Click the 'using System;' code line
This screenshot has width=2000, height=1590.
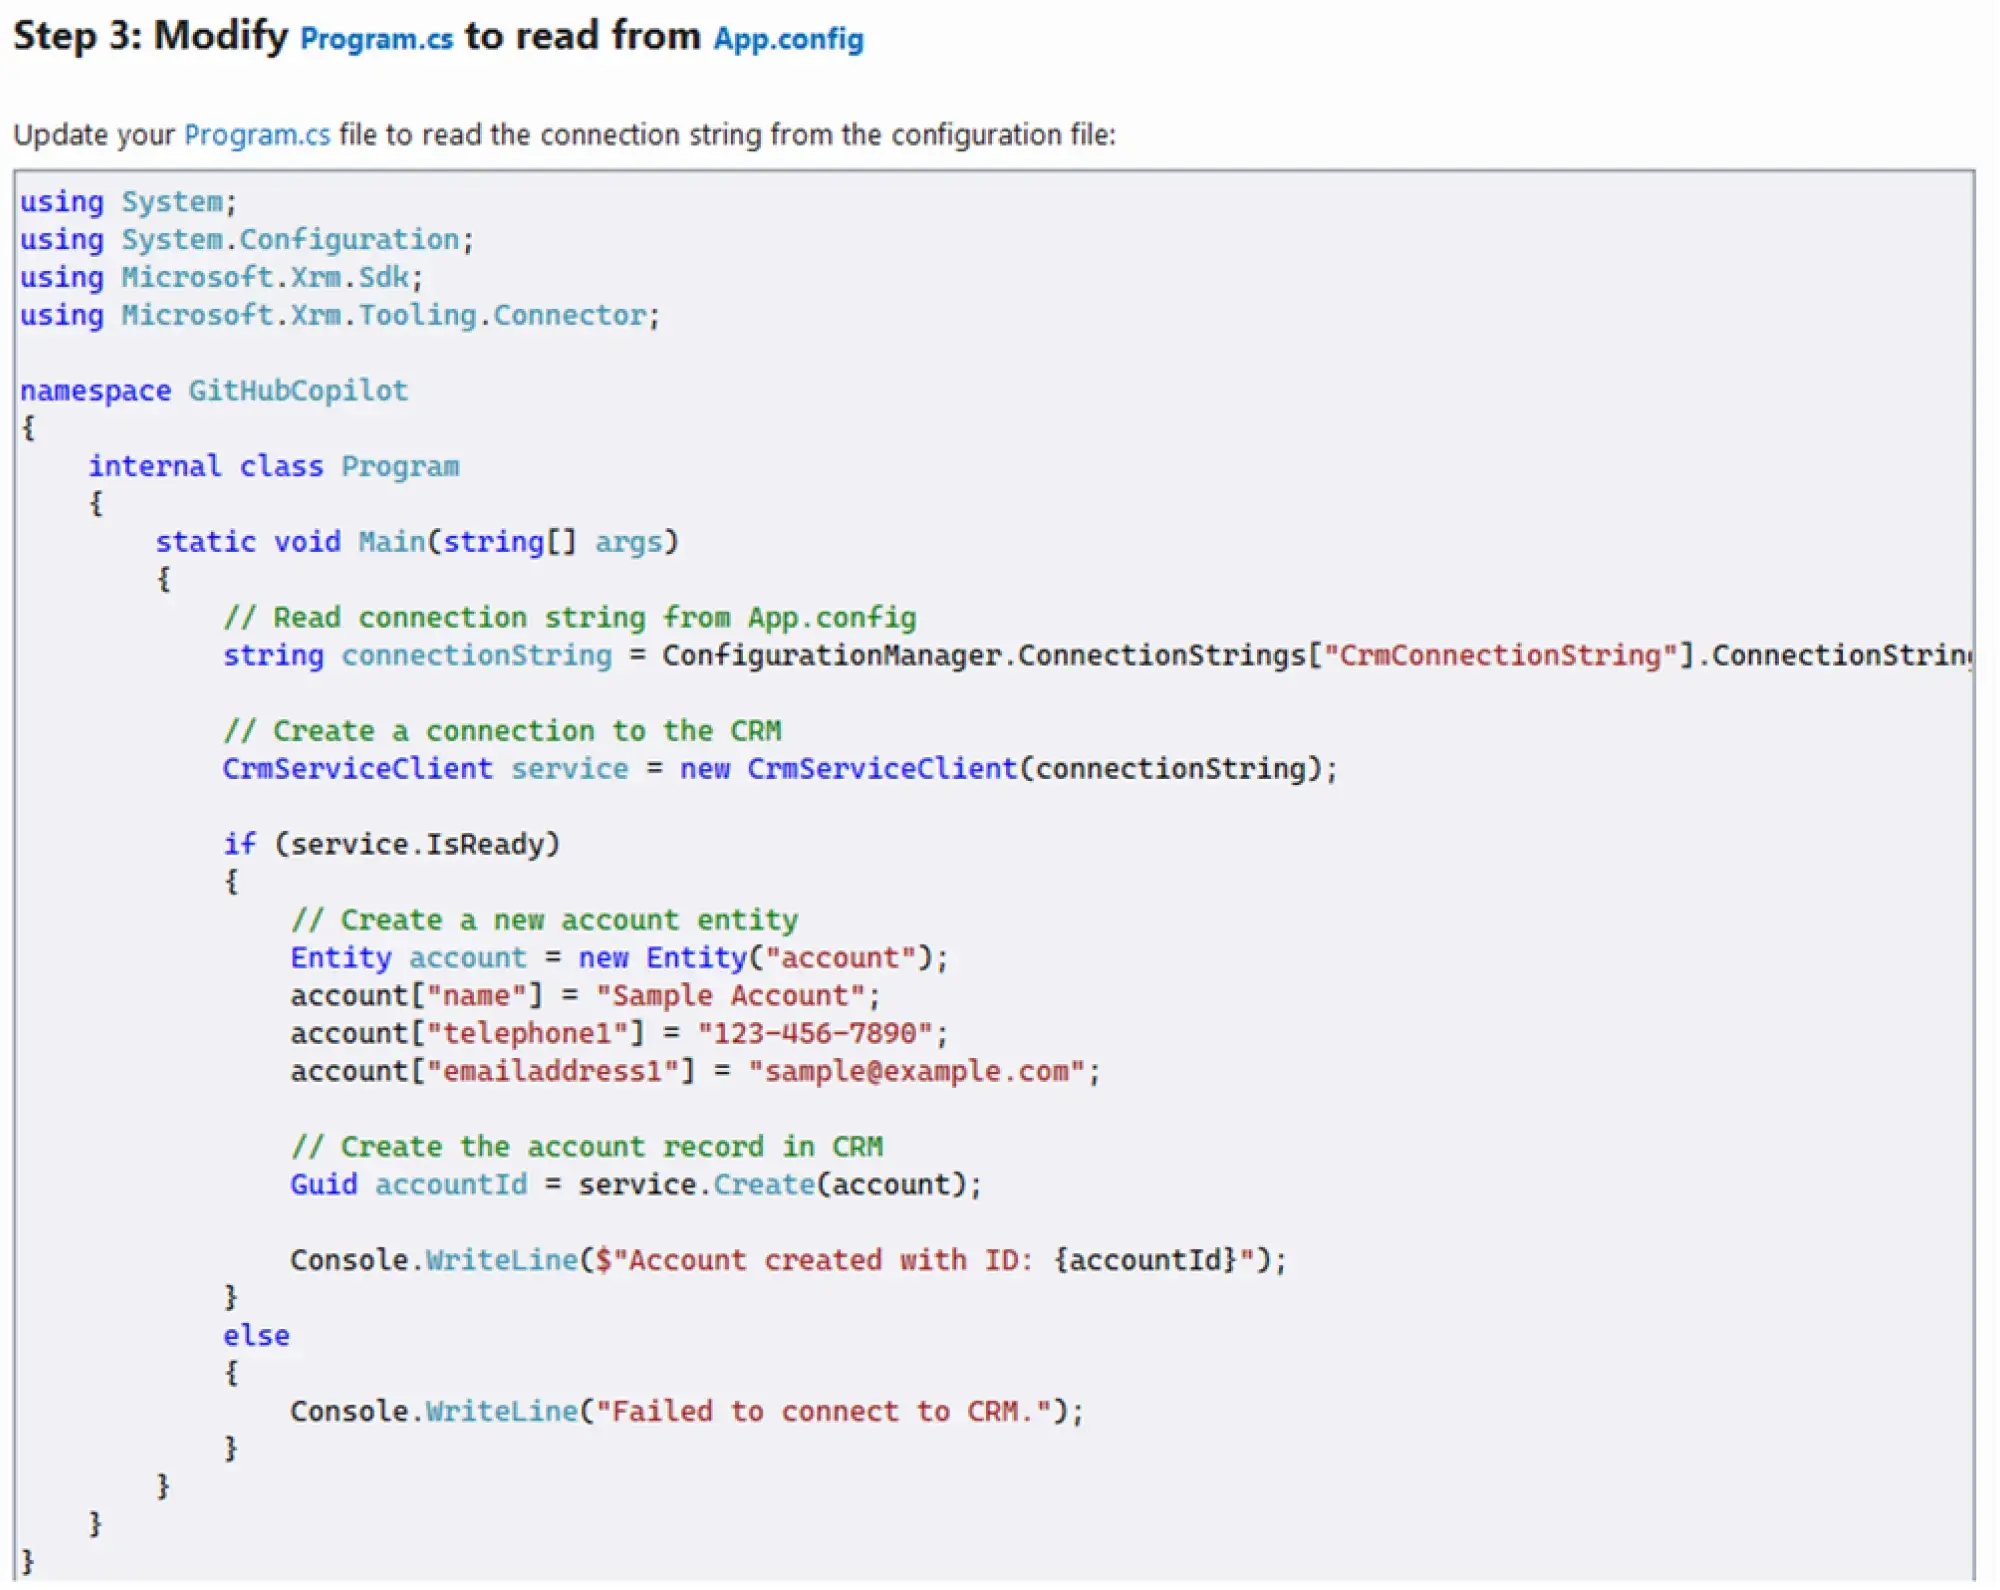[128, 203]
